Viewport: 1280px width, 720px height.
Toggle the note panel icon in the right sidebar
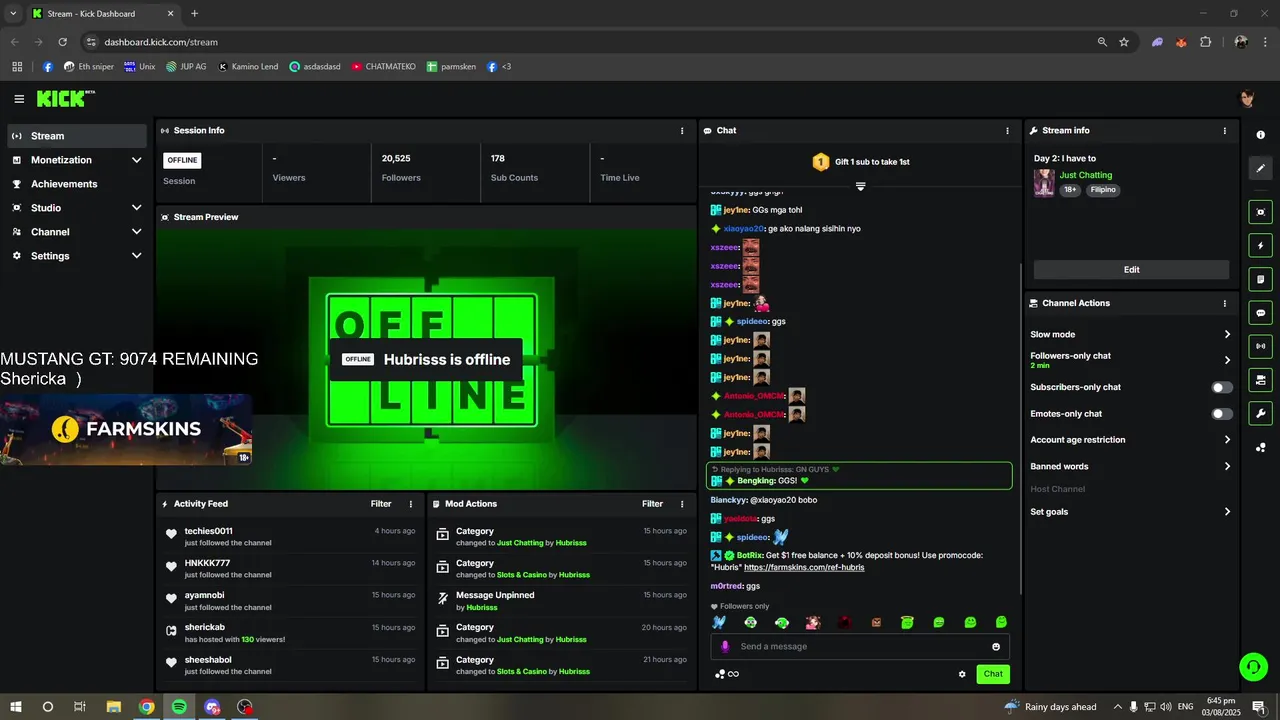coord(1260,279)
